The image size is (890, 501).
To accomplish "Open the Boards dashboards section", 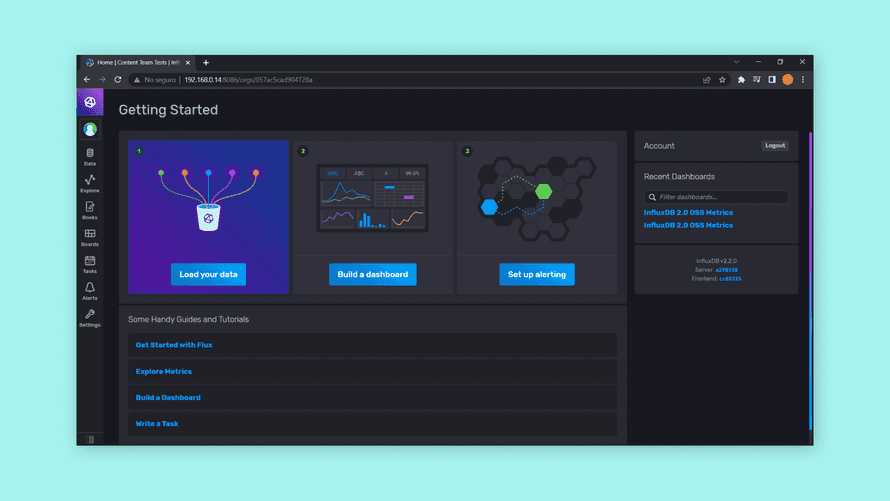I will click(x=90, y=237).
